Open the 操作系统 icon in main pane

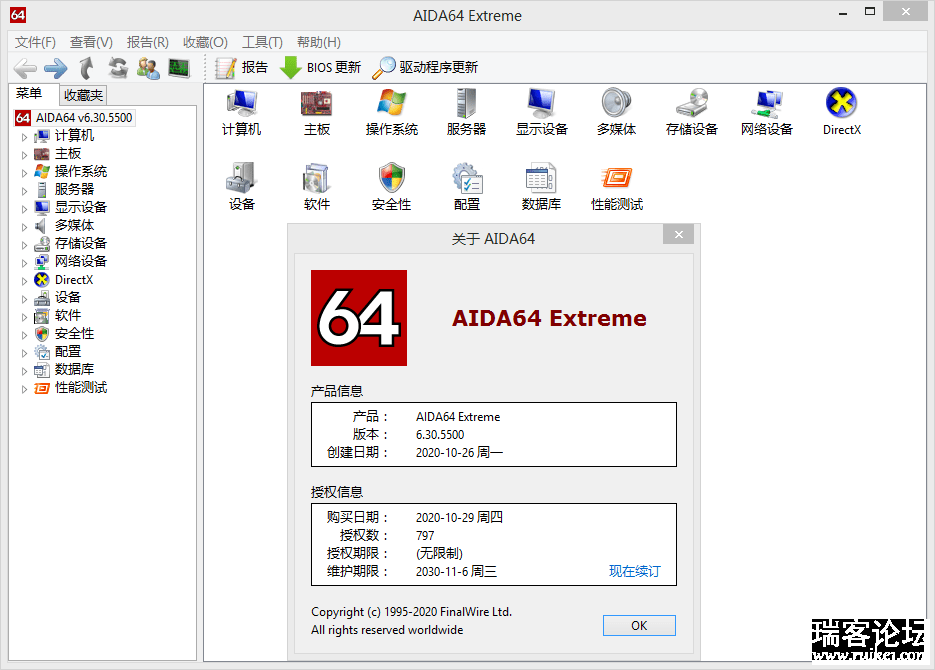point(392,113)
